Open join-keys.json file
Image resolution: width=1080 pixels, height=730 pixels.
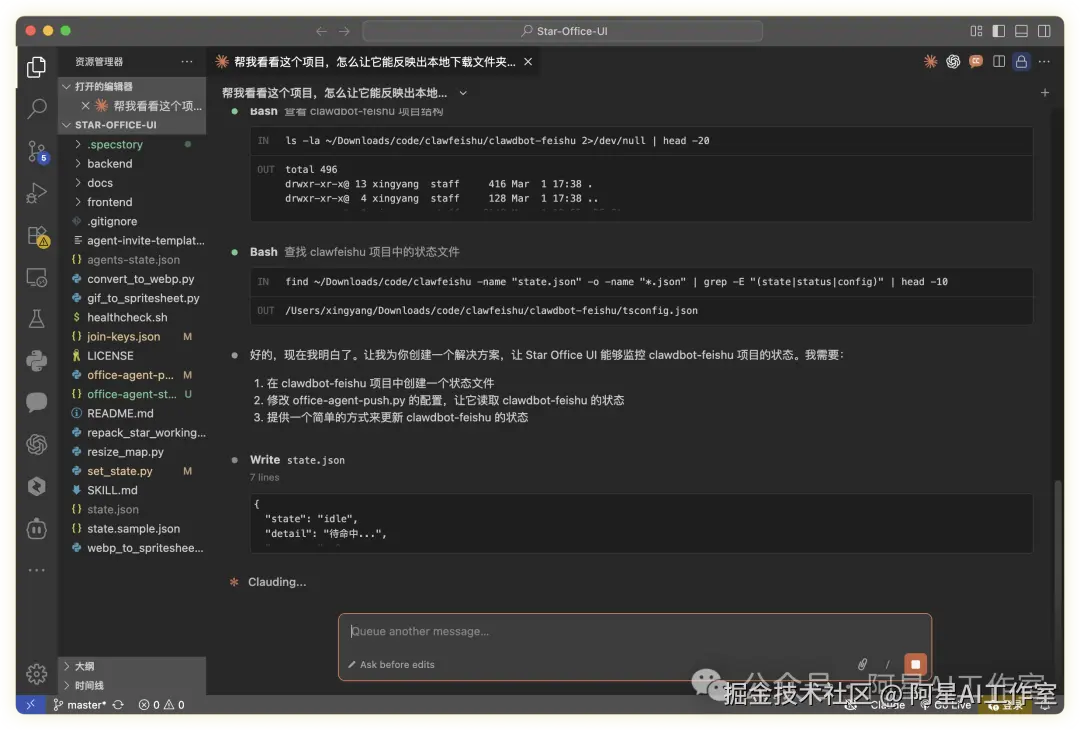coord(132,336)
